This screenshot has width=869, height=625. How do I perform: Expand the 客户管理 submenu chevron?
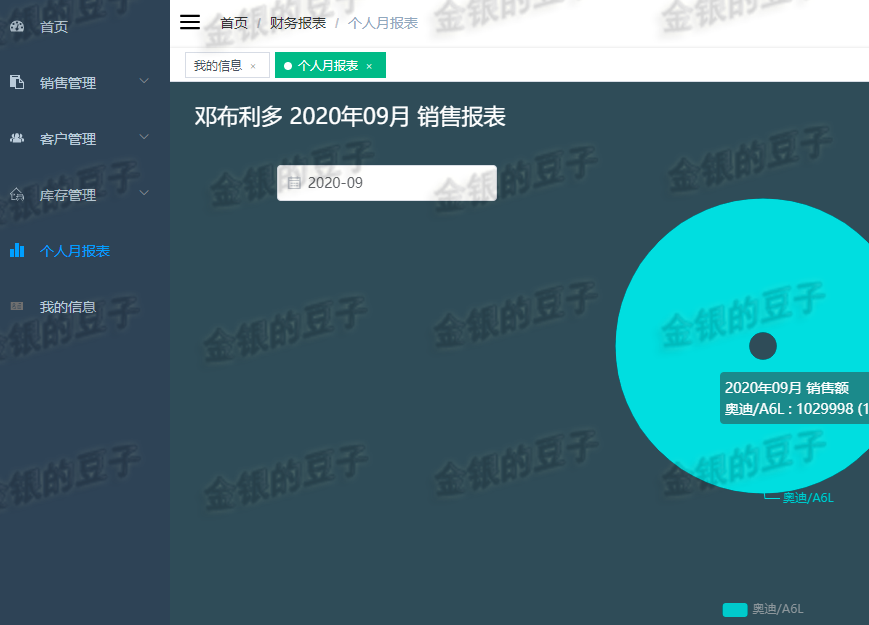(143, 138)
